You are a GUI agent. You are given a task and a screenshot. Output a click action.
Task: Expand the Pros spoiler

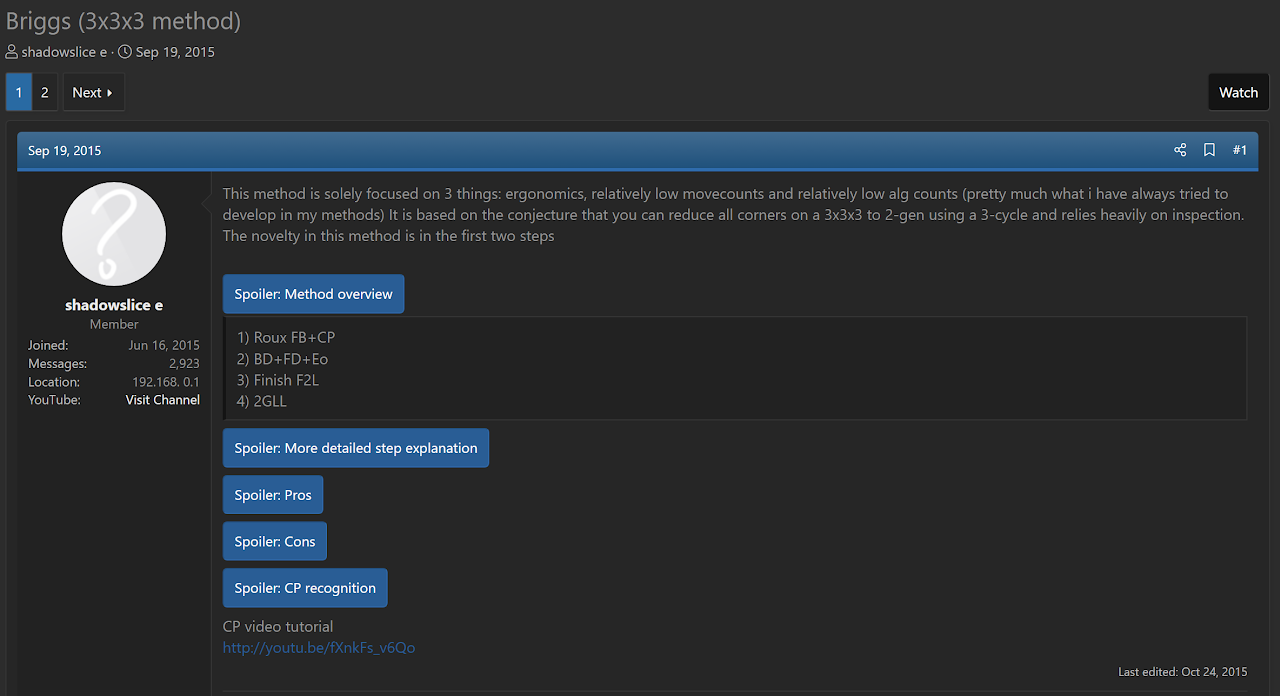(x=273, y=495)
